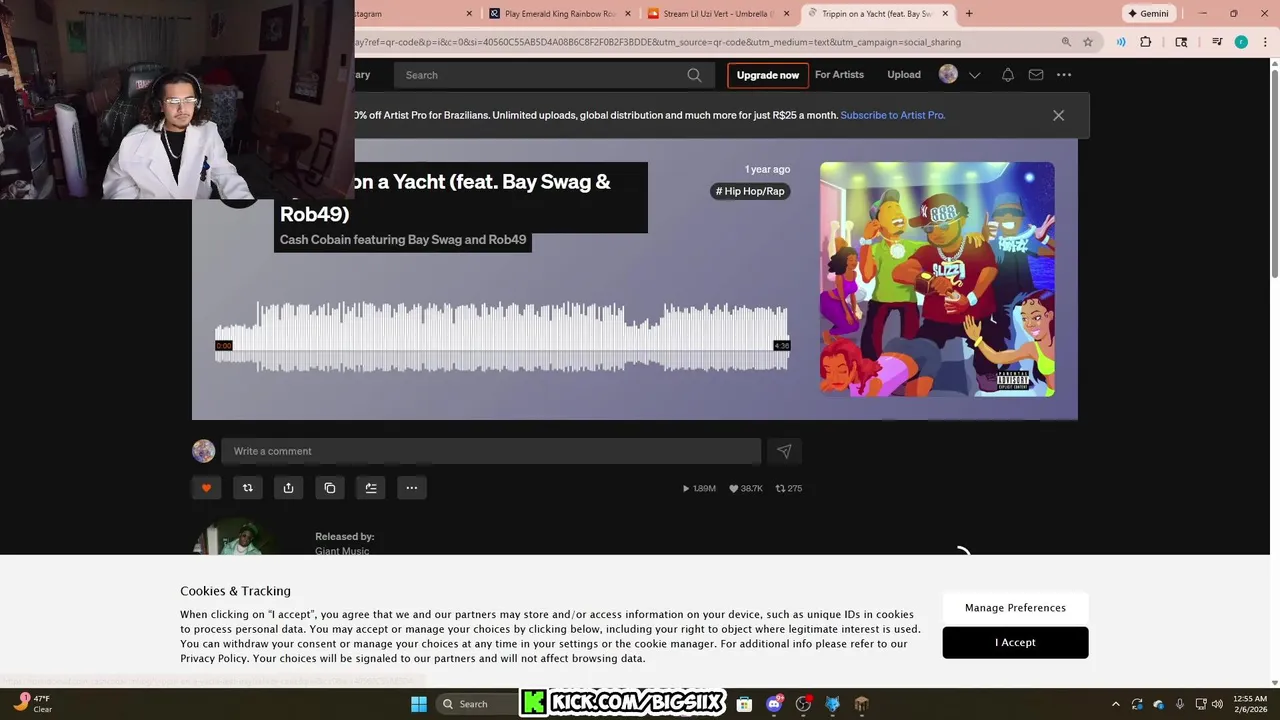This screenshot has width=1280, height=720.
Task: Open the Subscribe to Artist Pro link
Action: (893, 115)
